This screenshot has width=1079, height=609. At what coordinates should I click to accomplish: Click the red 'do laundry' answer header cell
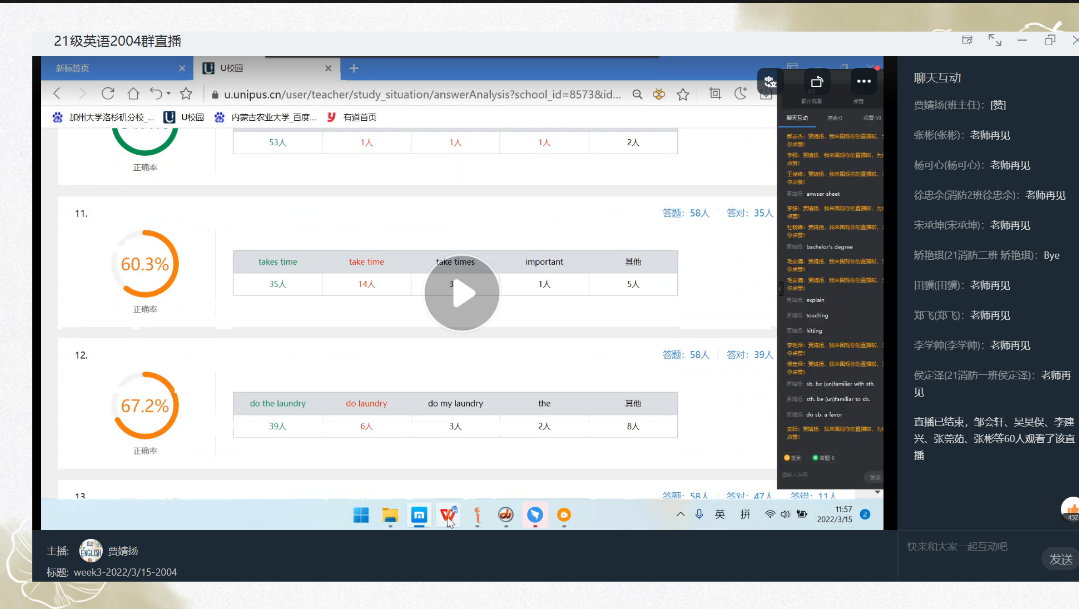[x=366, y=403]
